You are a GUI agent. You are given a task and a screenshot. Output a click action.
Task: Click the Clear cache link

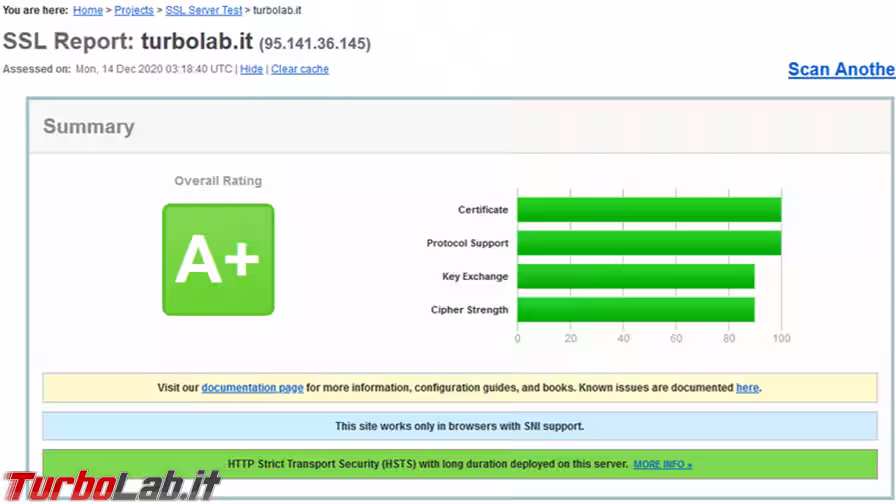tap(299, 69)
